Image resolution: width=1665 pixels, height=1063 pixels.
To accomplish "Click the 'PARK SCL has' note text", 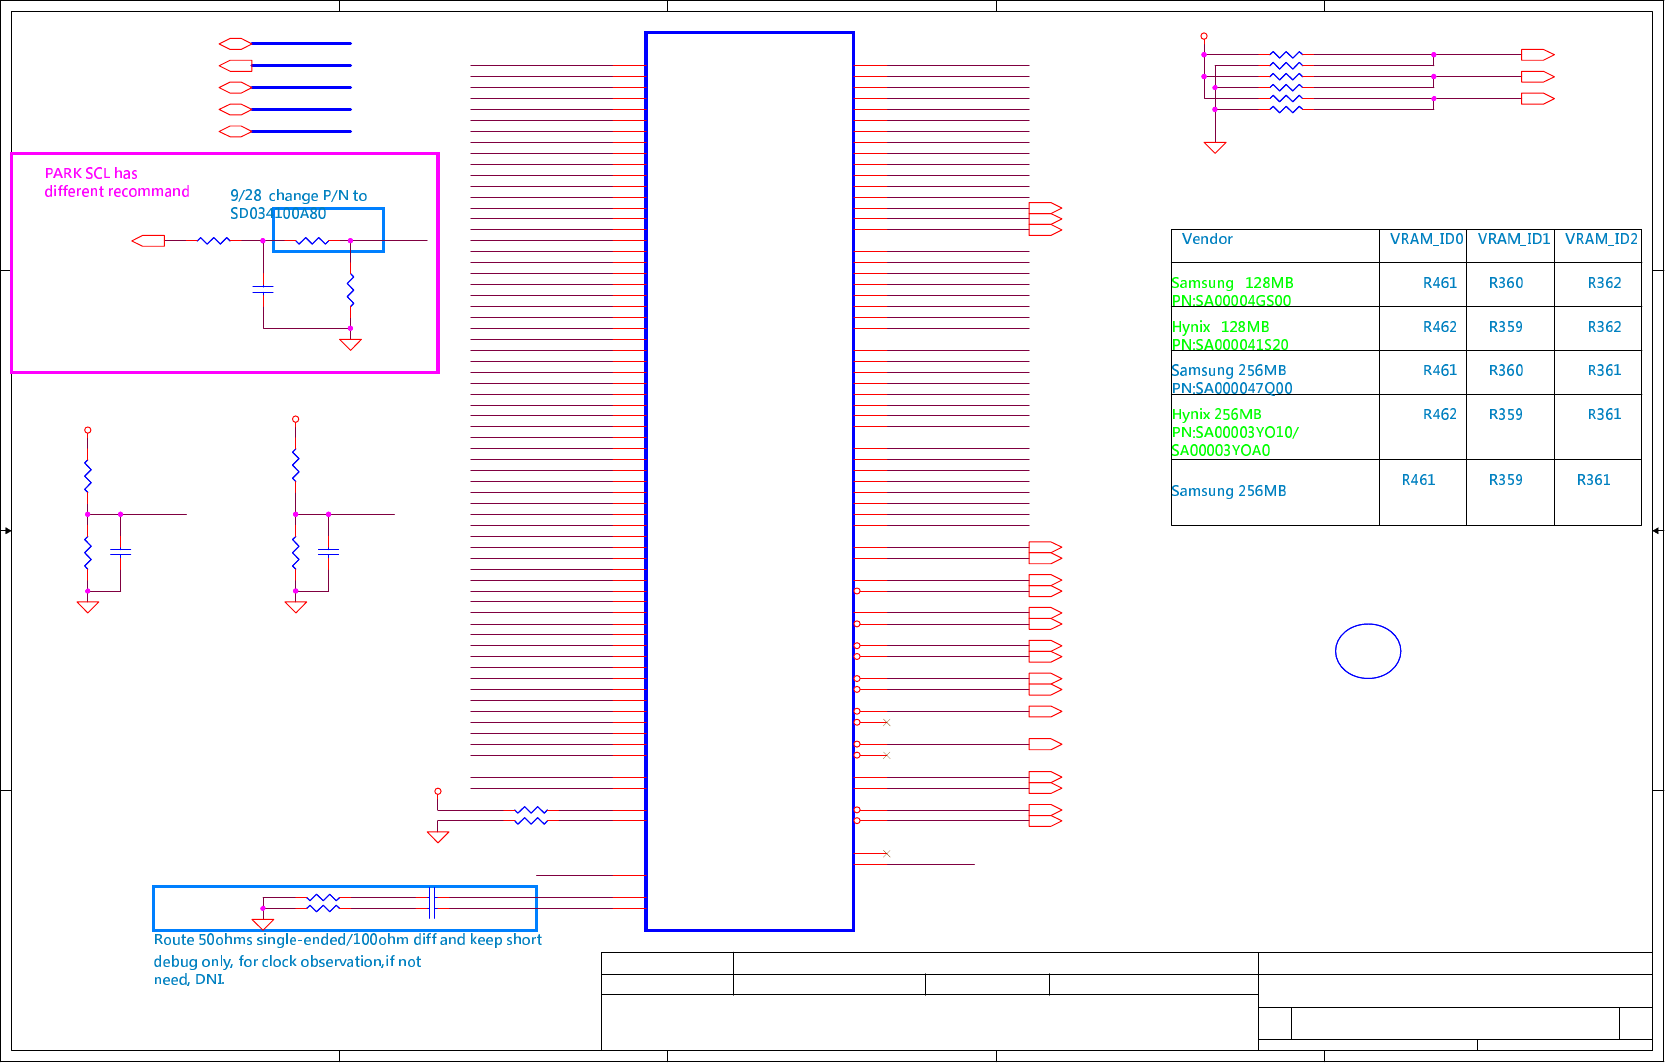I will 91,173.
